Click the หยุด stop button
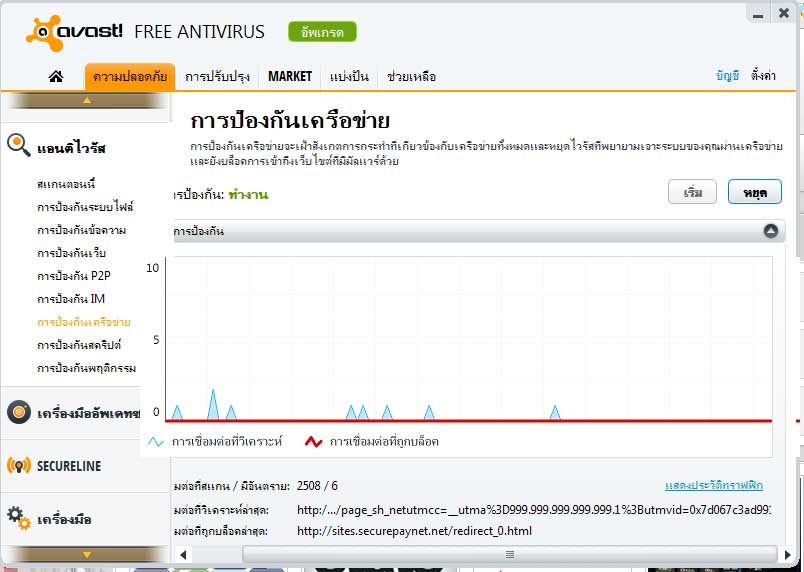Image resolution: width=804 pixels, height=572 pixels. click(755, 192)
